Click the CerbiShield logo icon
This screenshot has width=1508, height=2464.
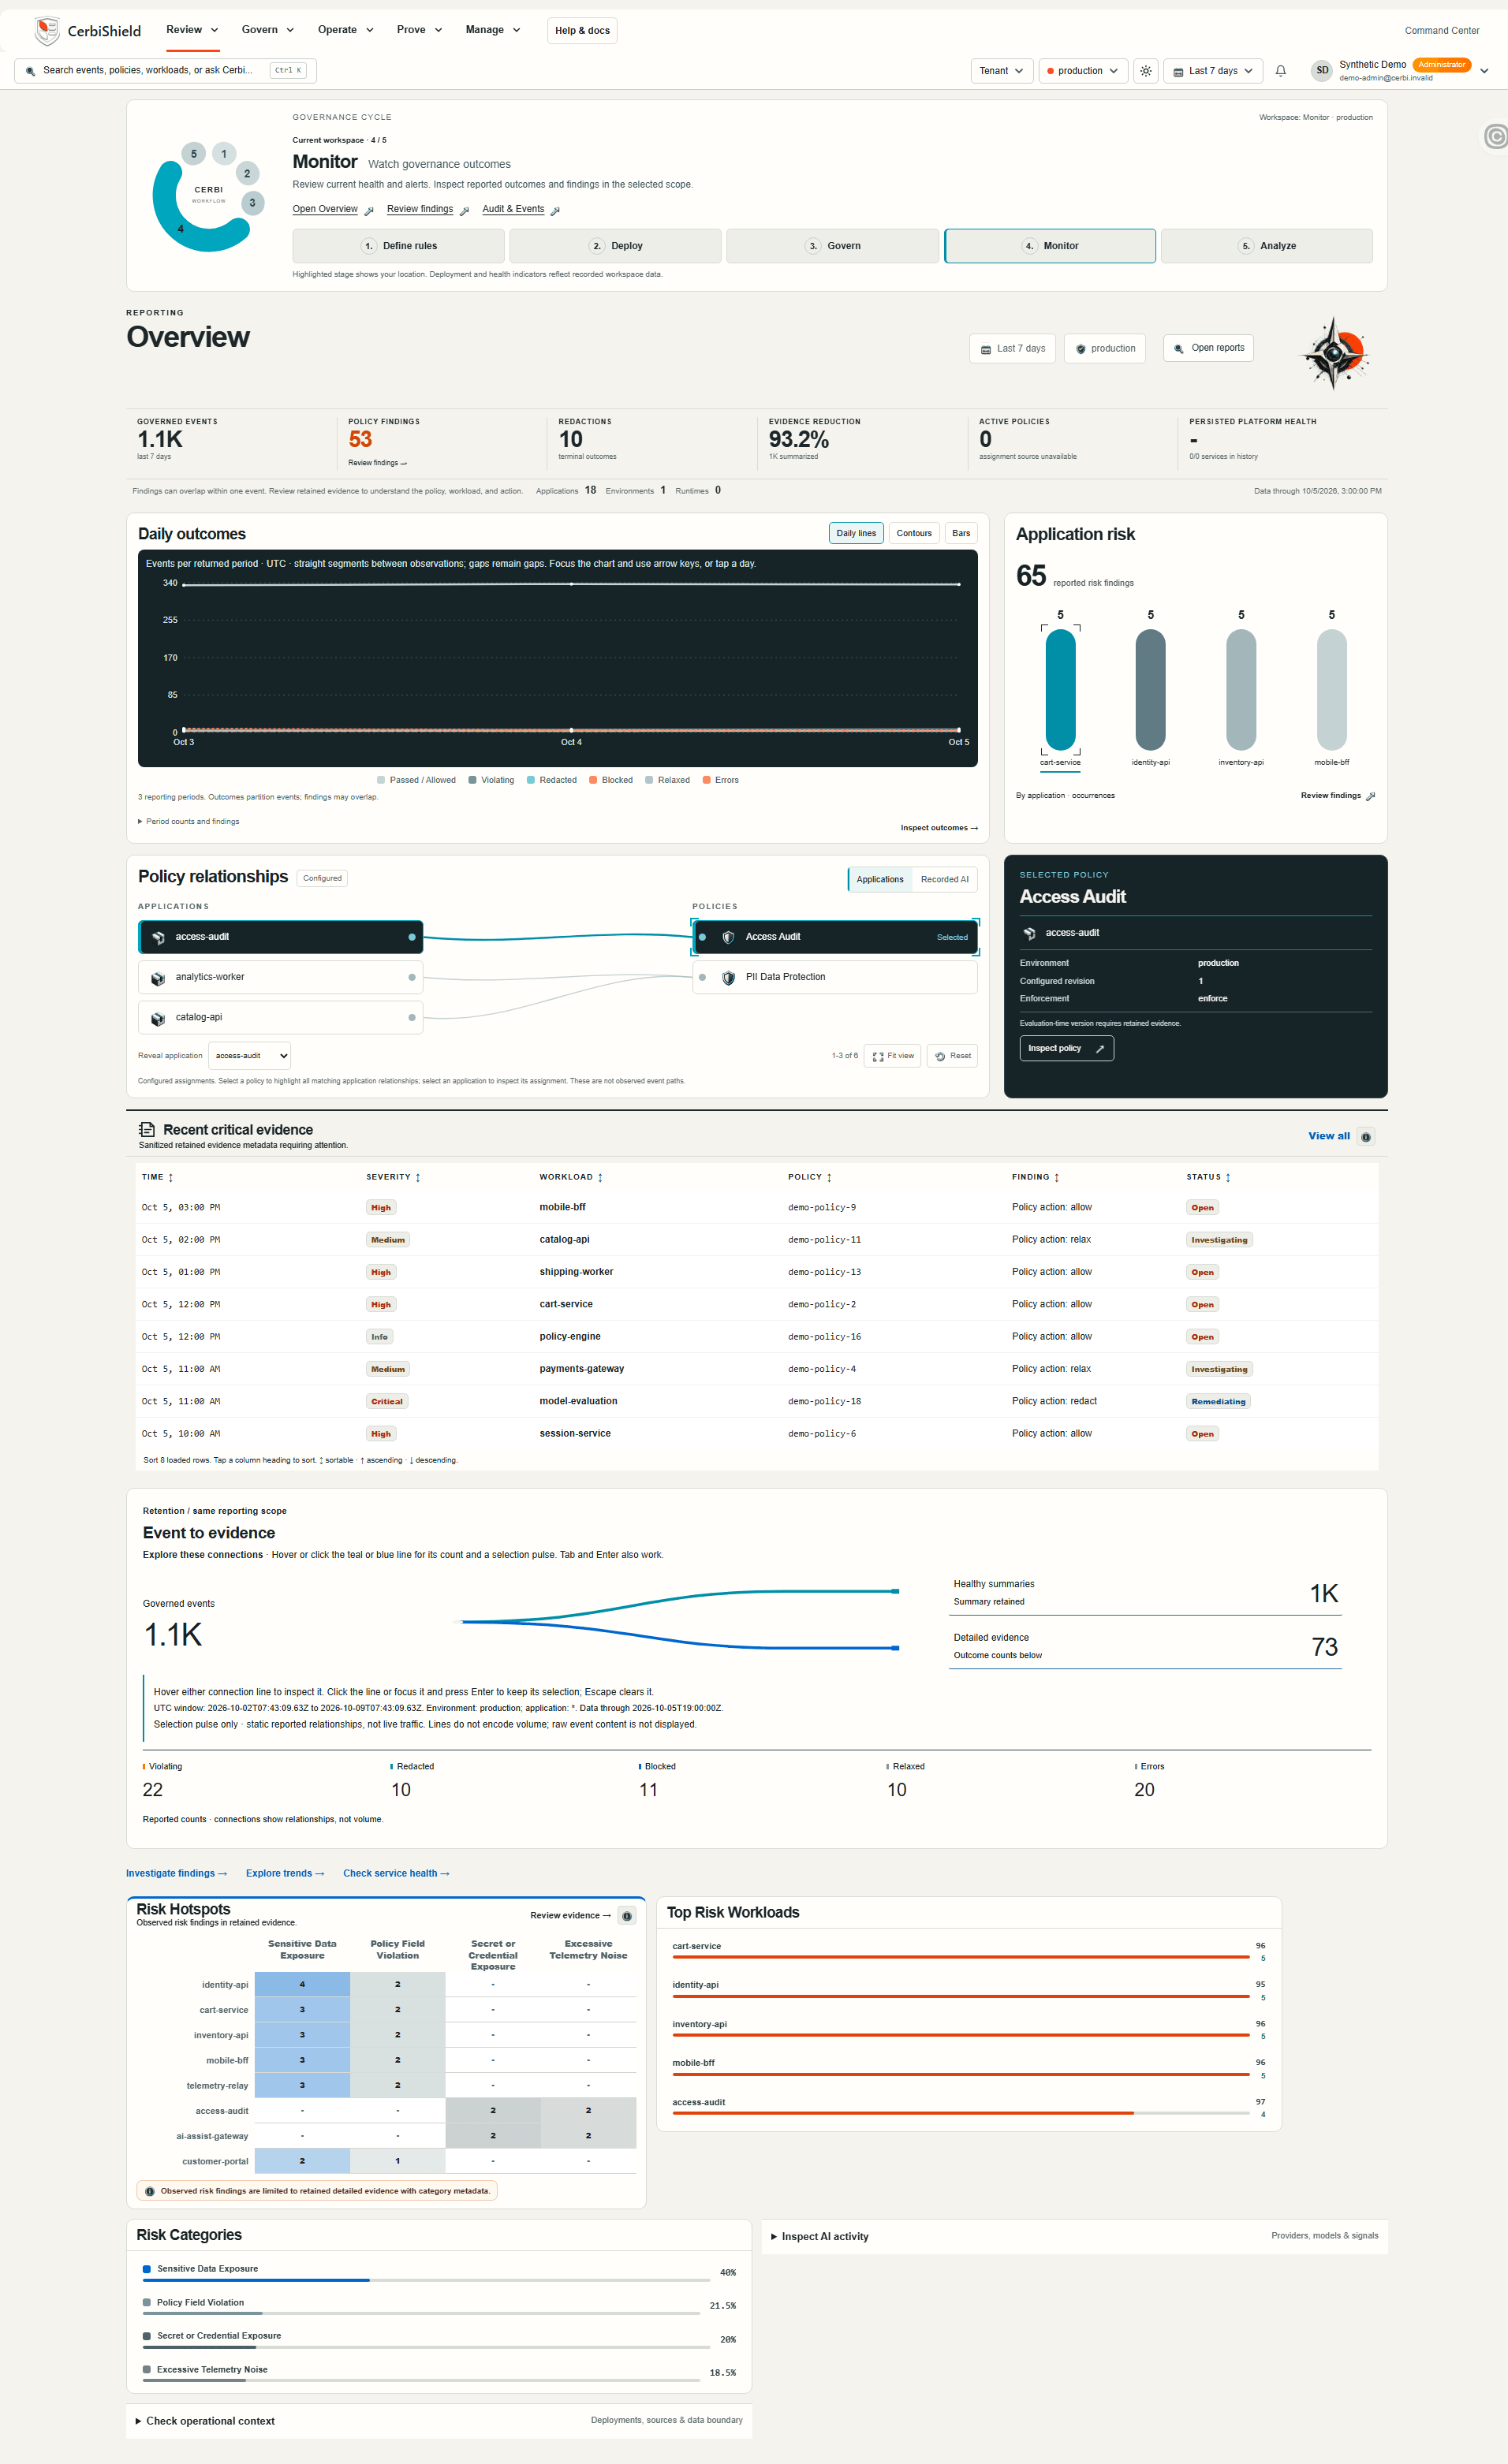pyautogui.click(x=46, y=31)
